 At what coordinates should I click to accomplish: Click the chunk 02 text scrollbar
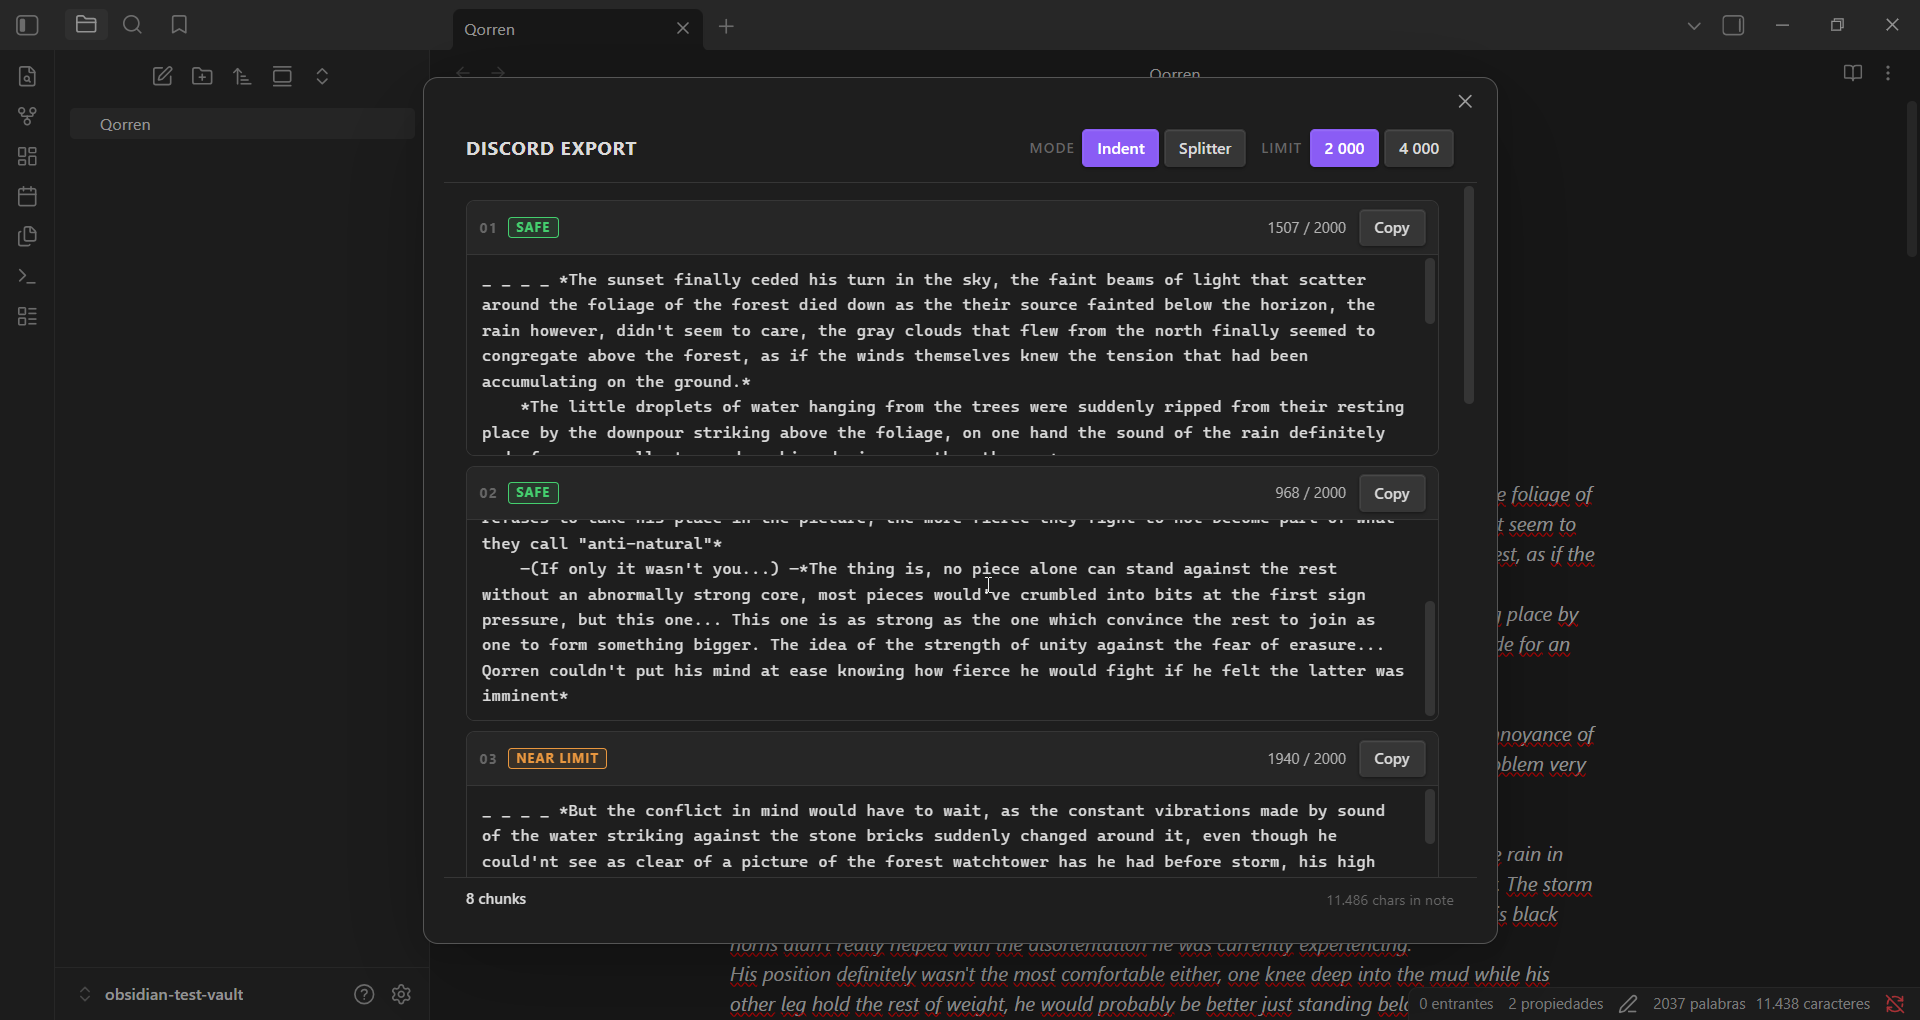pos(1430,658)
